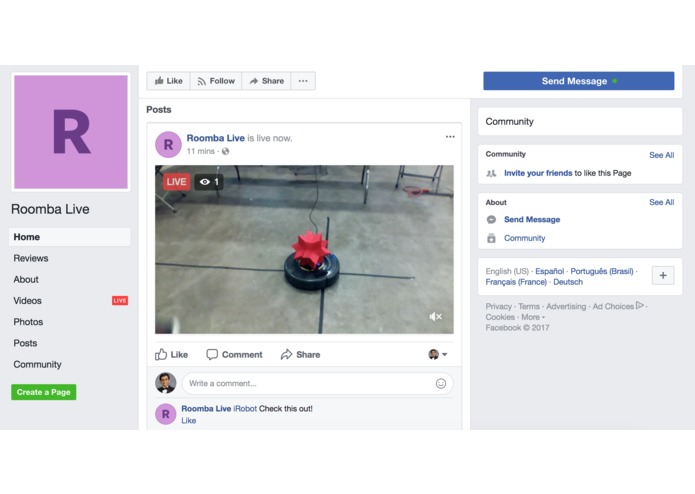
Task: Open the emoji picker in the comment box
Action: coord(441,383)
